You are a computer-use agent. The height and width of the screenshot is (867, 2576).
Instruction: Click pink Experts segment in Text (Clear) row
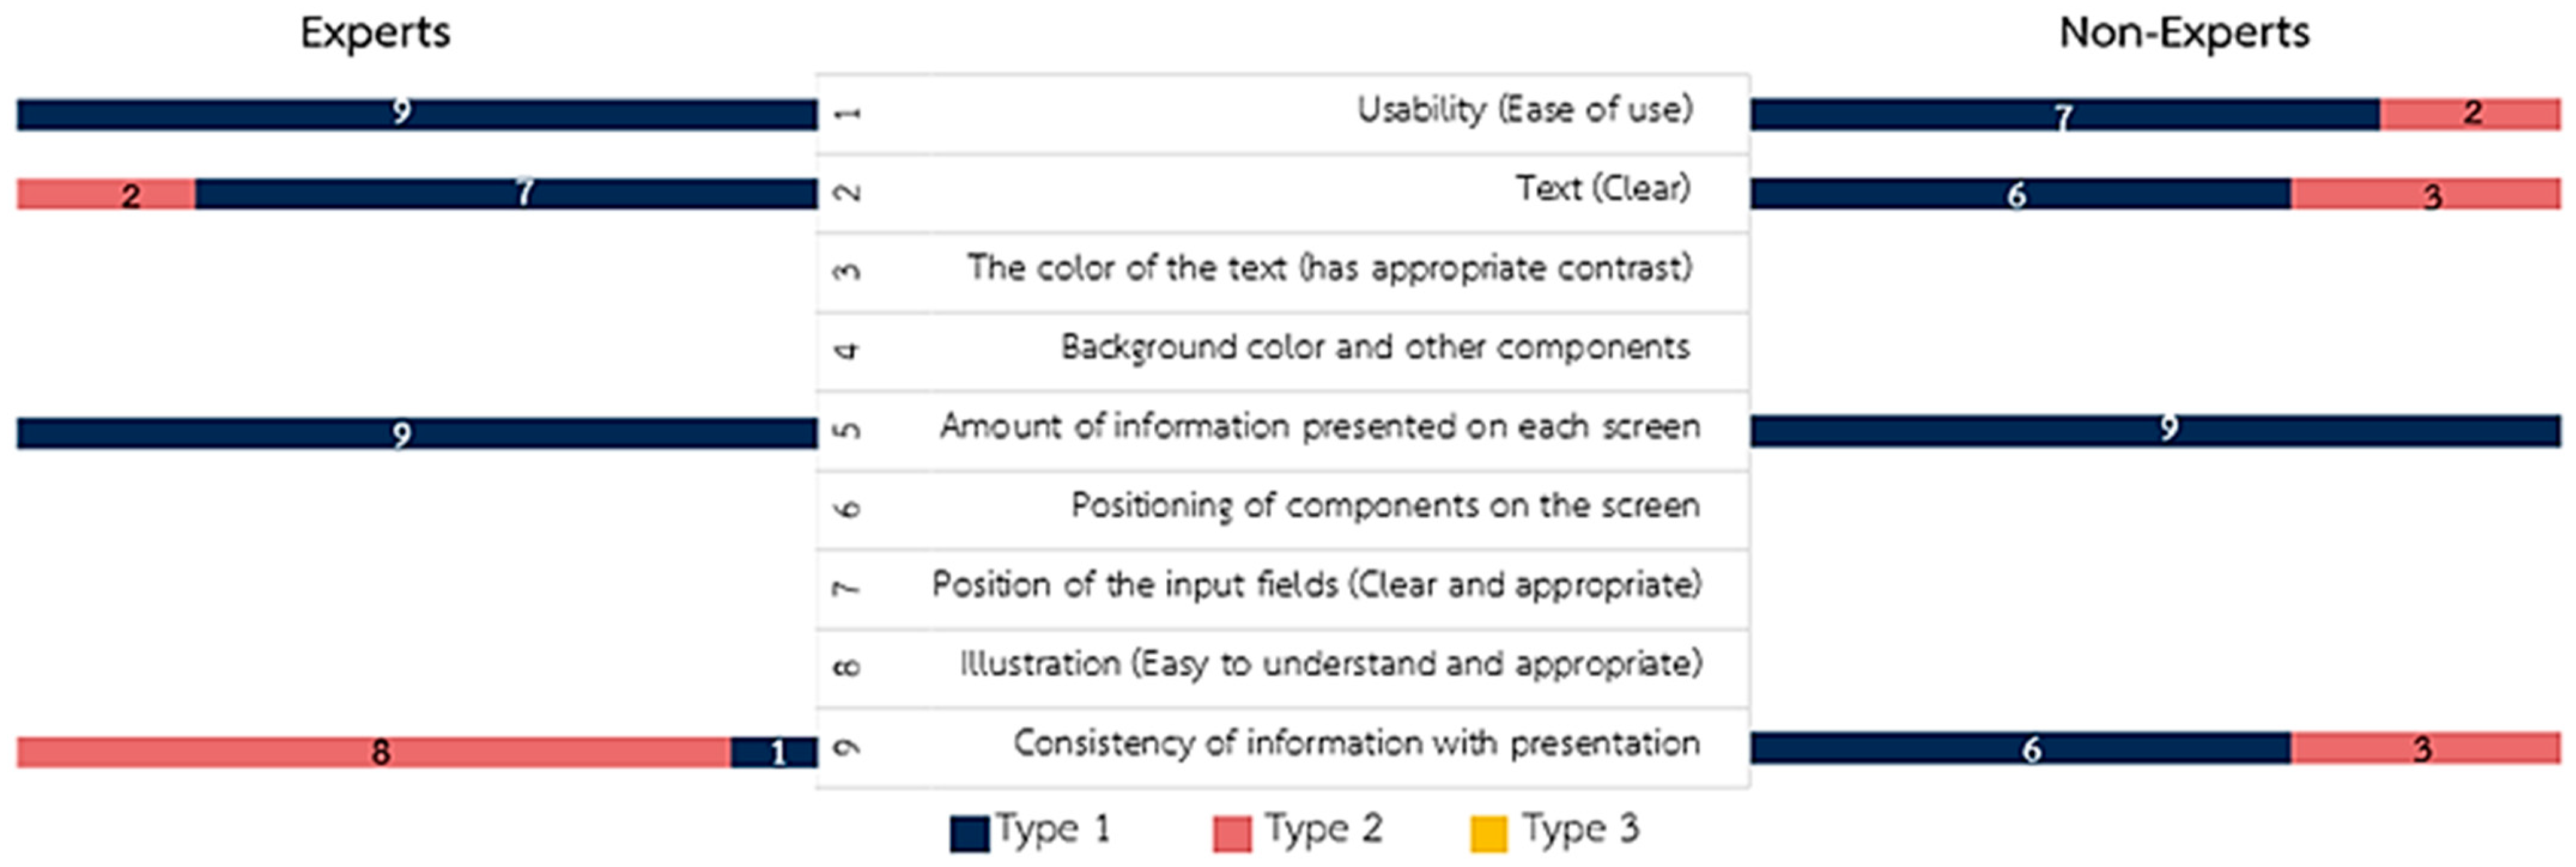point(106,193)
